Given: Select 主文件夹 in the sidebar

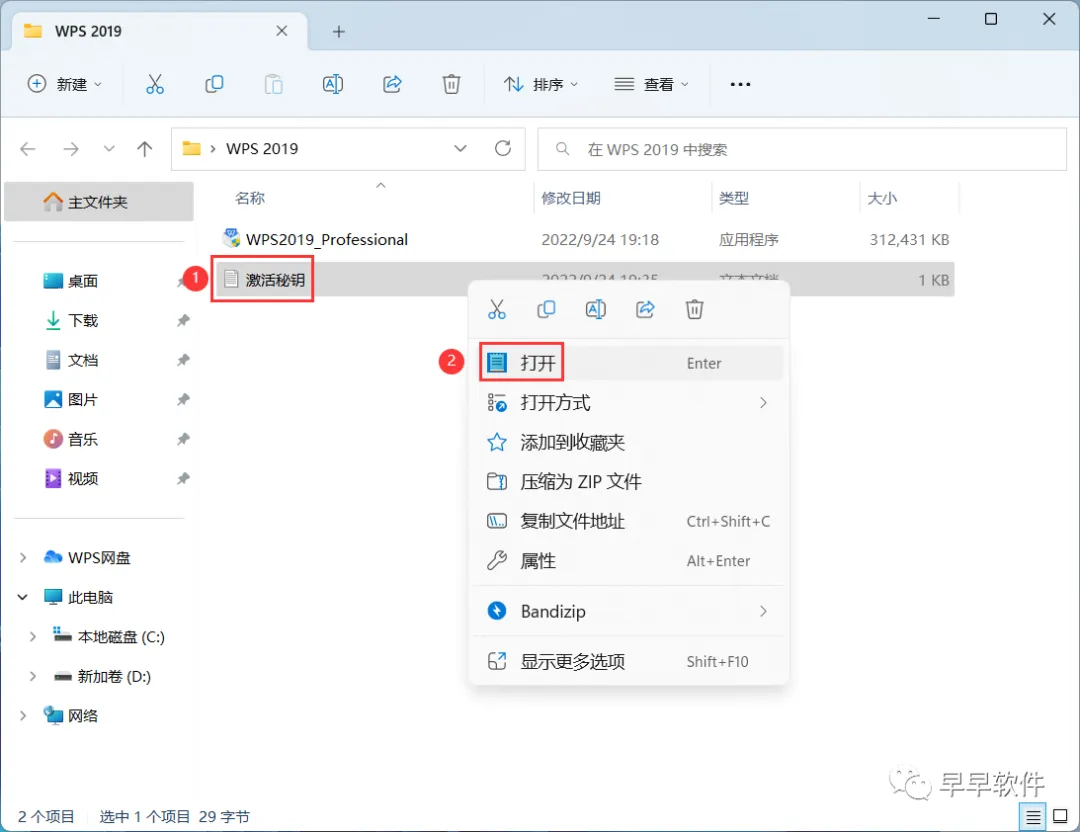Looking at the screenshot, I should pyautogui.click(x=98, y=202).
